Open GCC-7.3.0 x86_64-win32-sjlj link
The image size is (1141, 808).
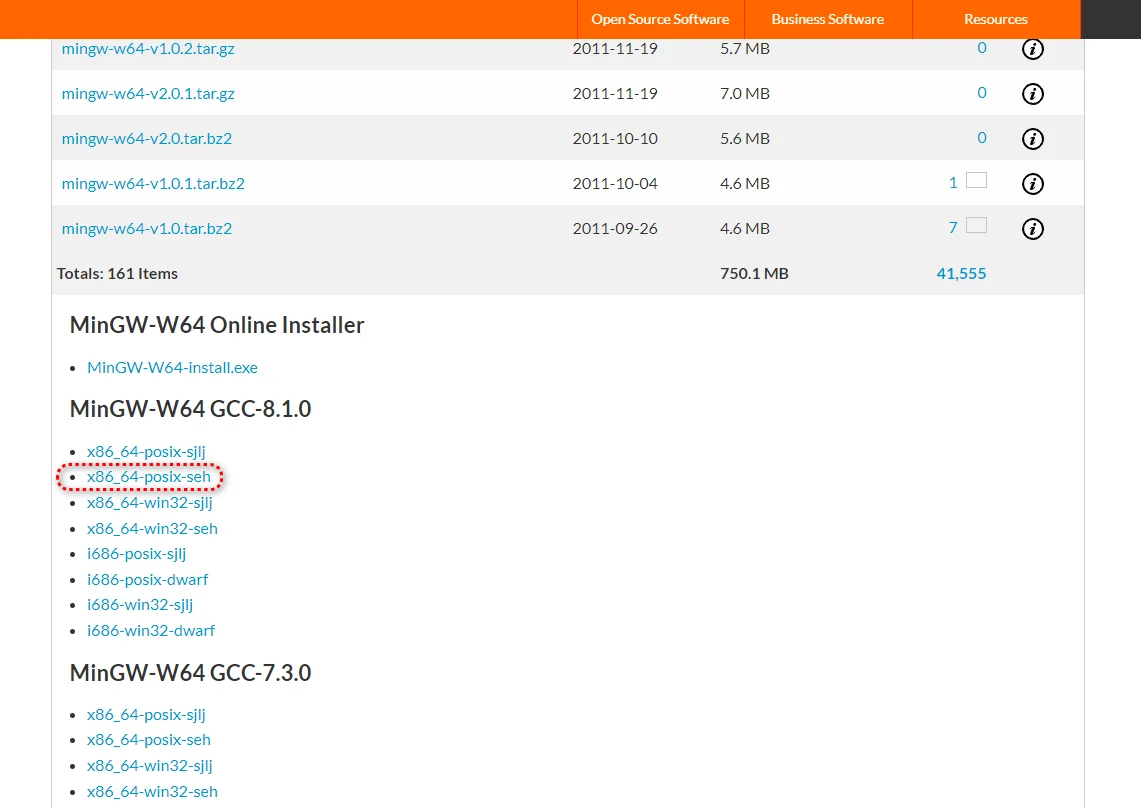point(149,766)
